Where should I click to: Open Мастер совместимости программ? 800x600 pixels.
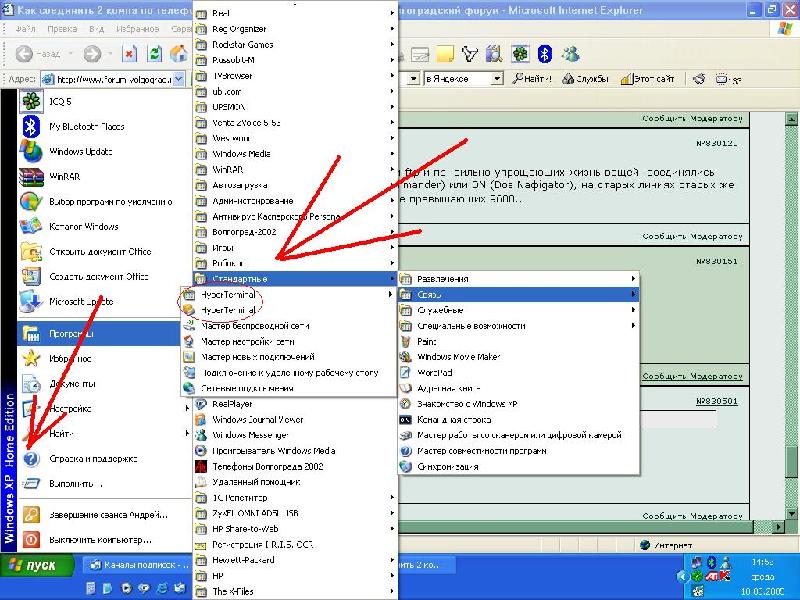click(519, 451)
